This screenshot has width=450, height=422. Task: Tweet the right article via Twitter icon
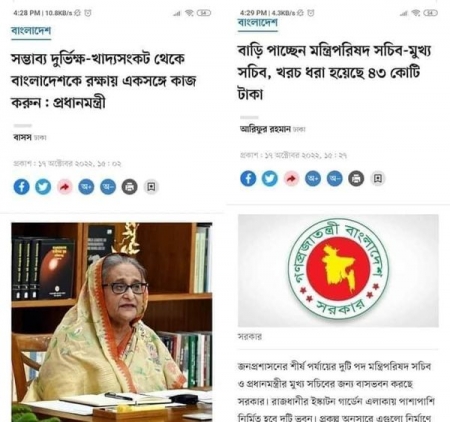(270, 179)
